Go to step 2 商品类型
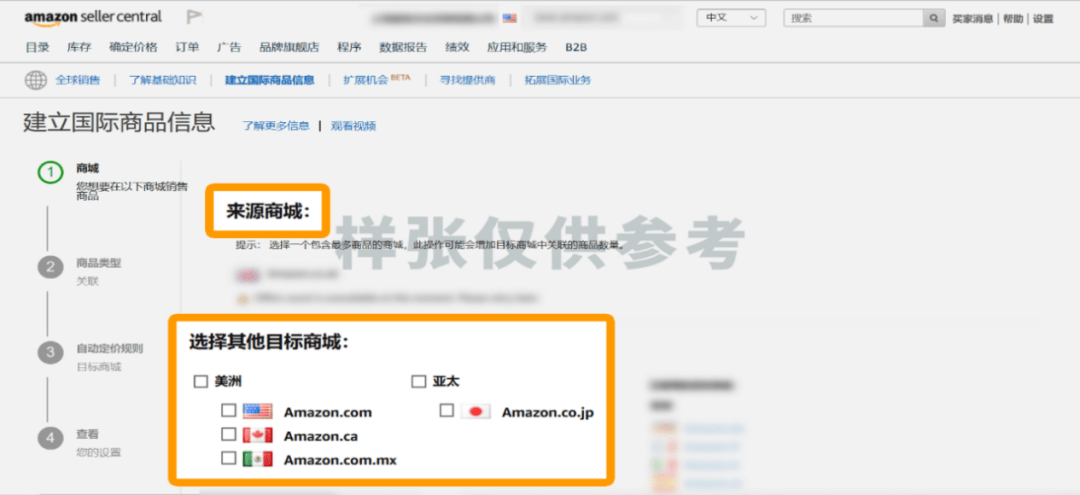Image resolution: width=1080 pixels, height=495 pixels. coord(98,263)
